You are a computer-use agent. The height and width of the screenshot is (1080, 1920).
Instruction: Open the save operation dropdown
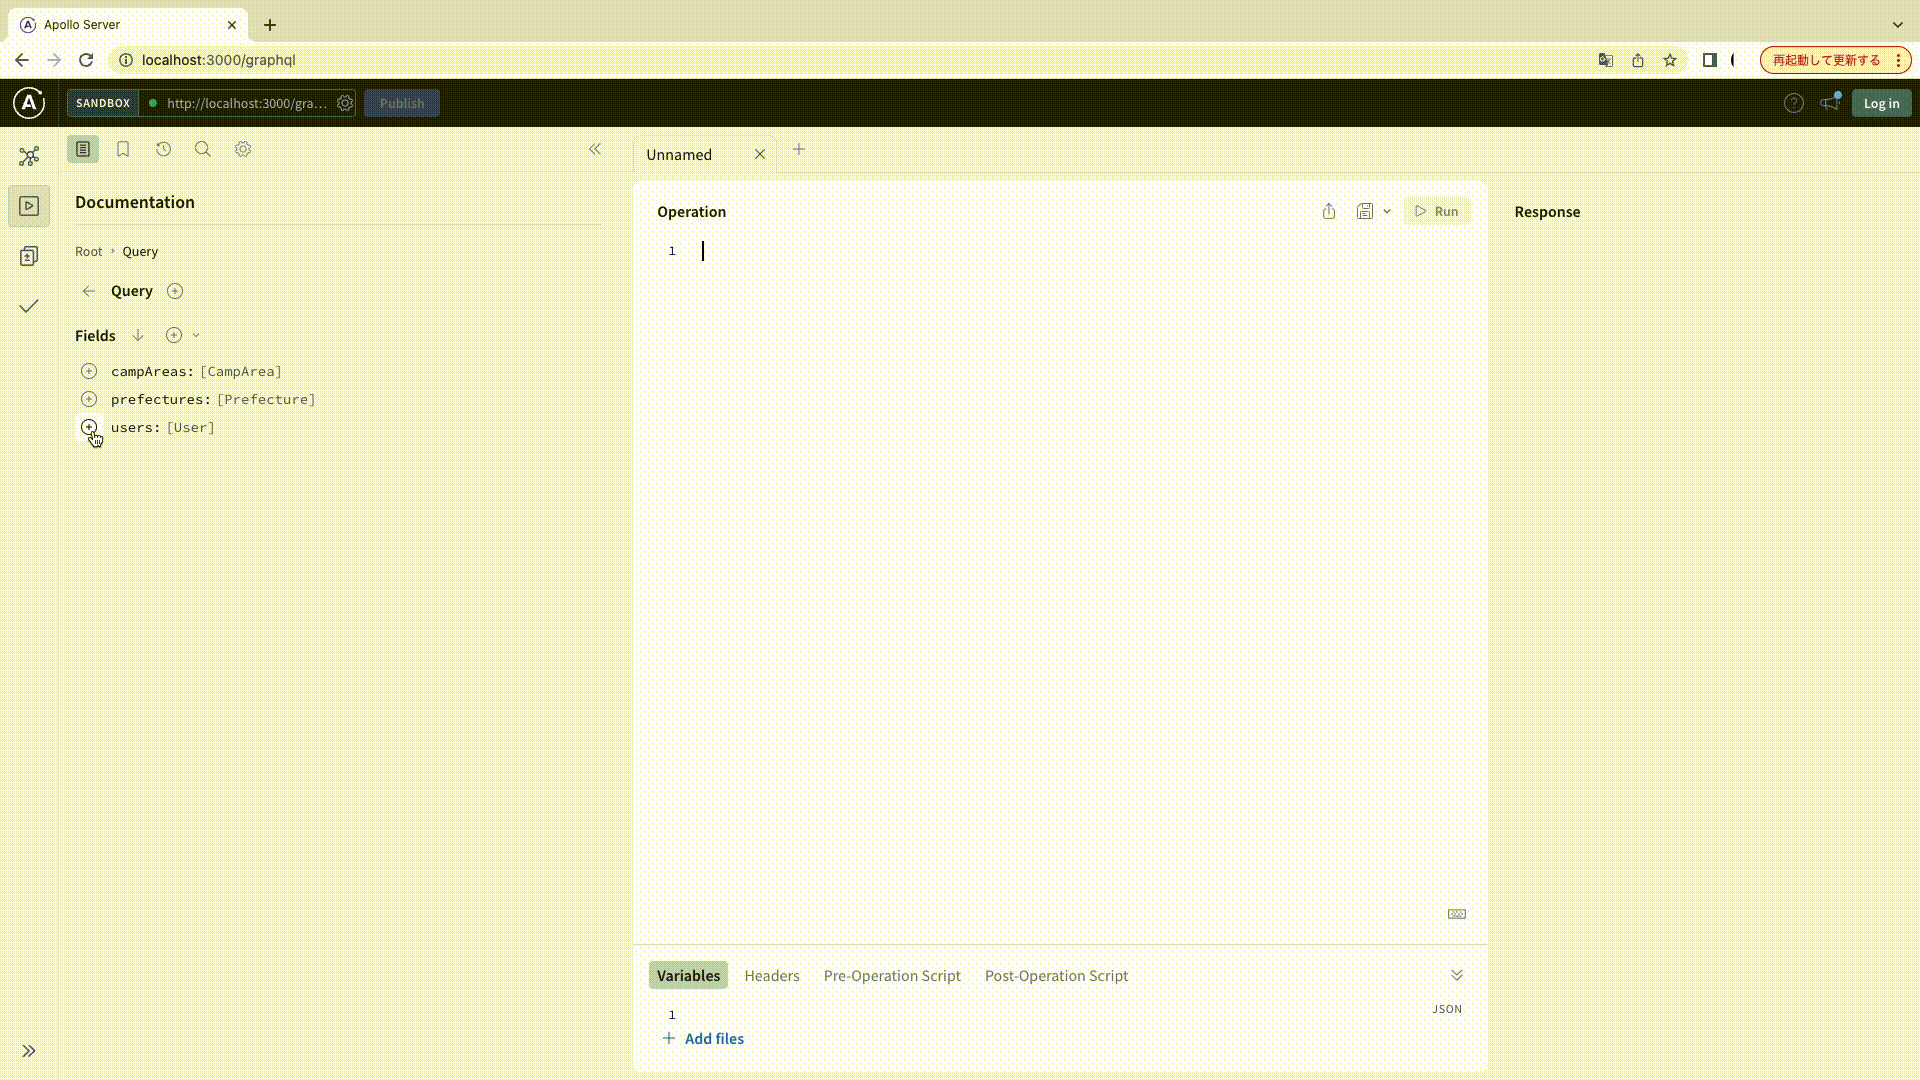pos(1386,211)
